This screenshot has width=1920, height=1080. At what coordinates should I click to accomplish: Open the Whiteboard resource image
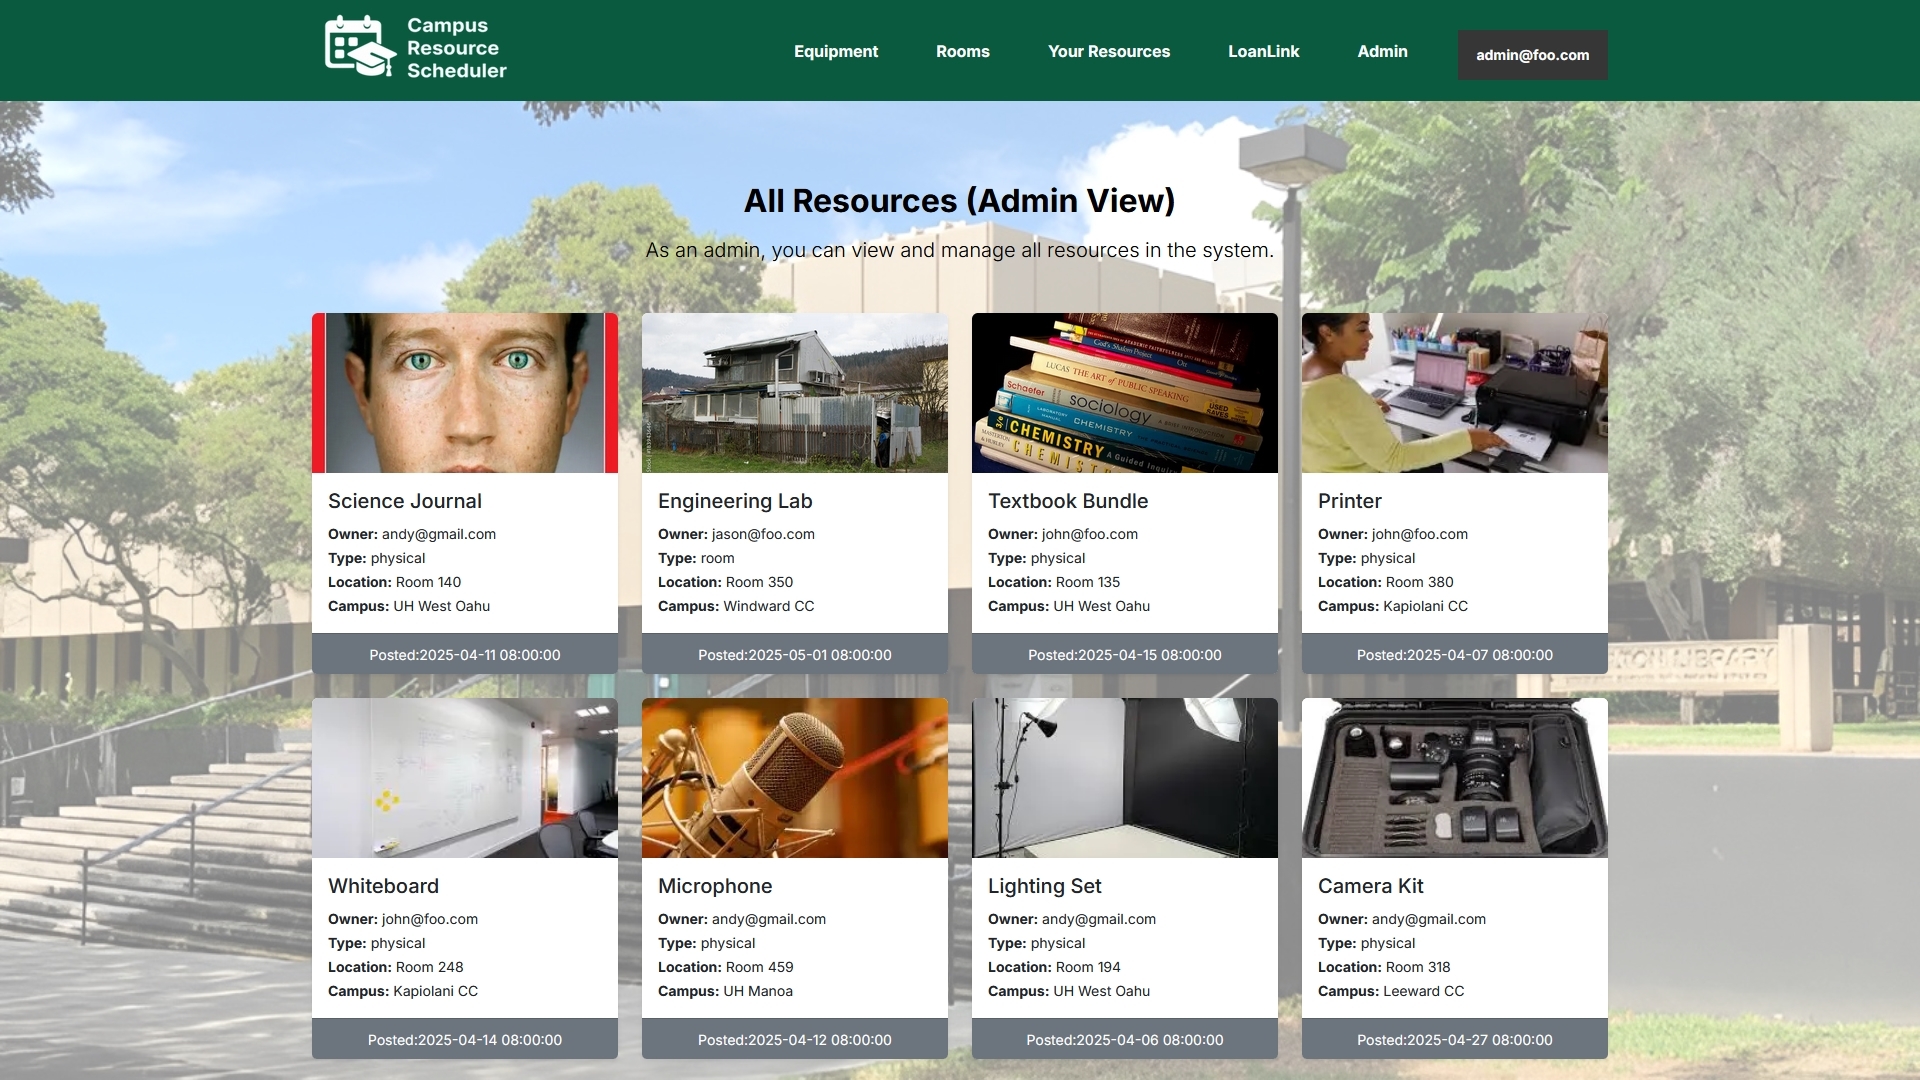click(464, 778)
